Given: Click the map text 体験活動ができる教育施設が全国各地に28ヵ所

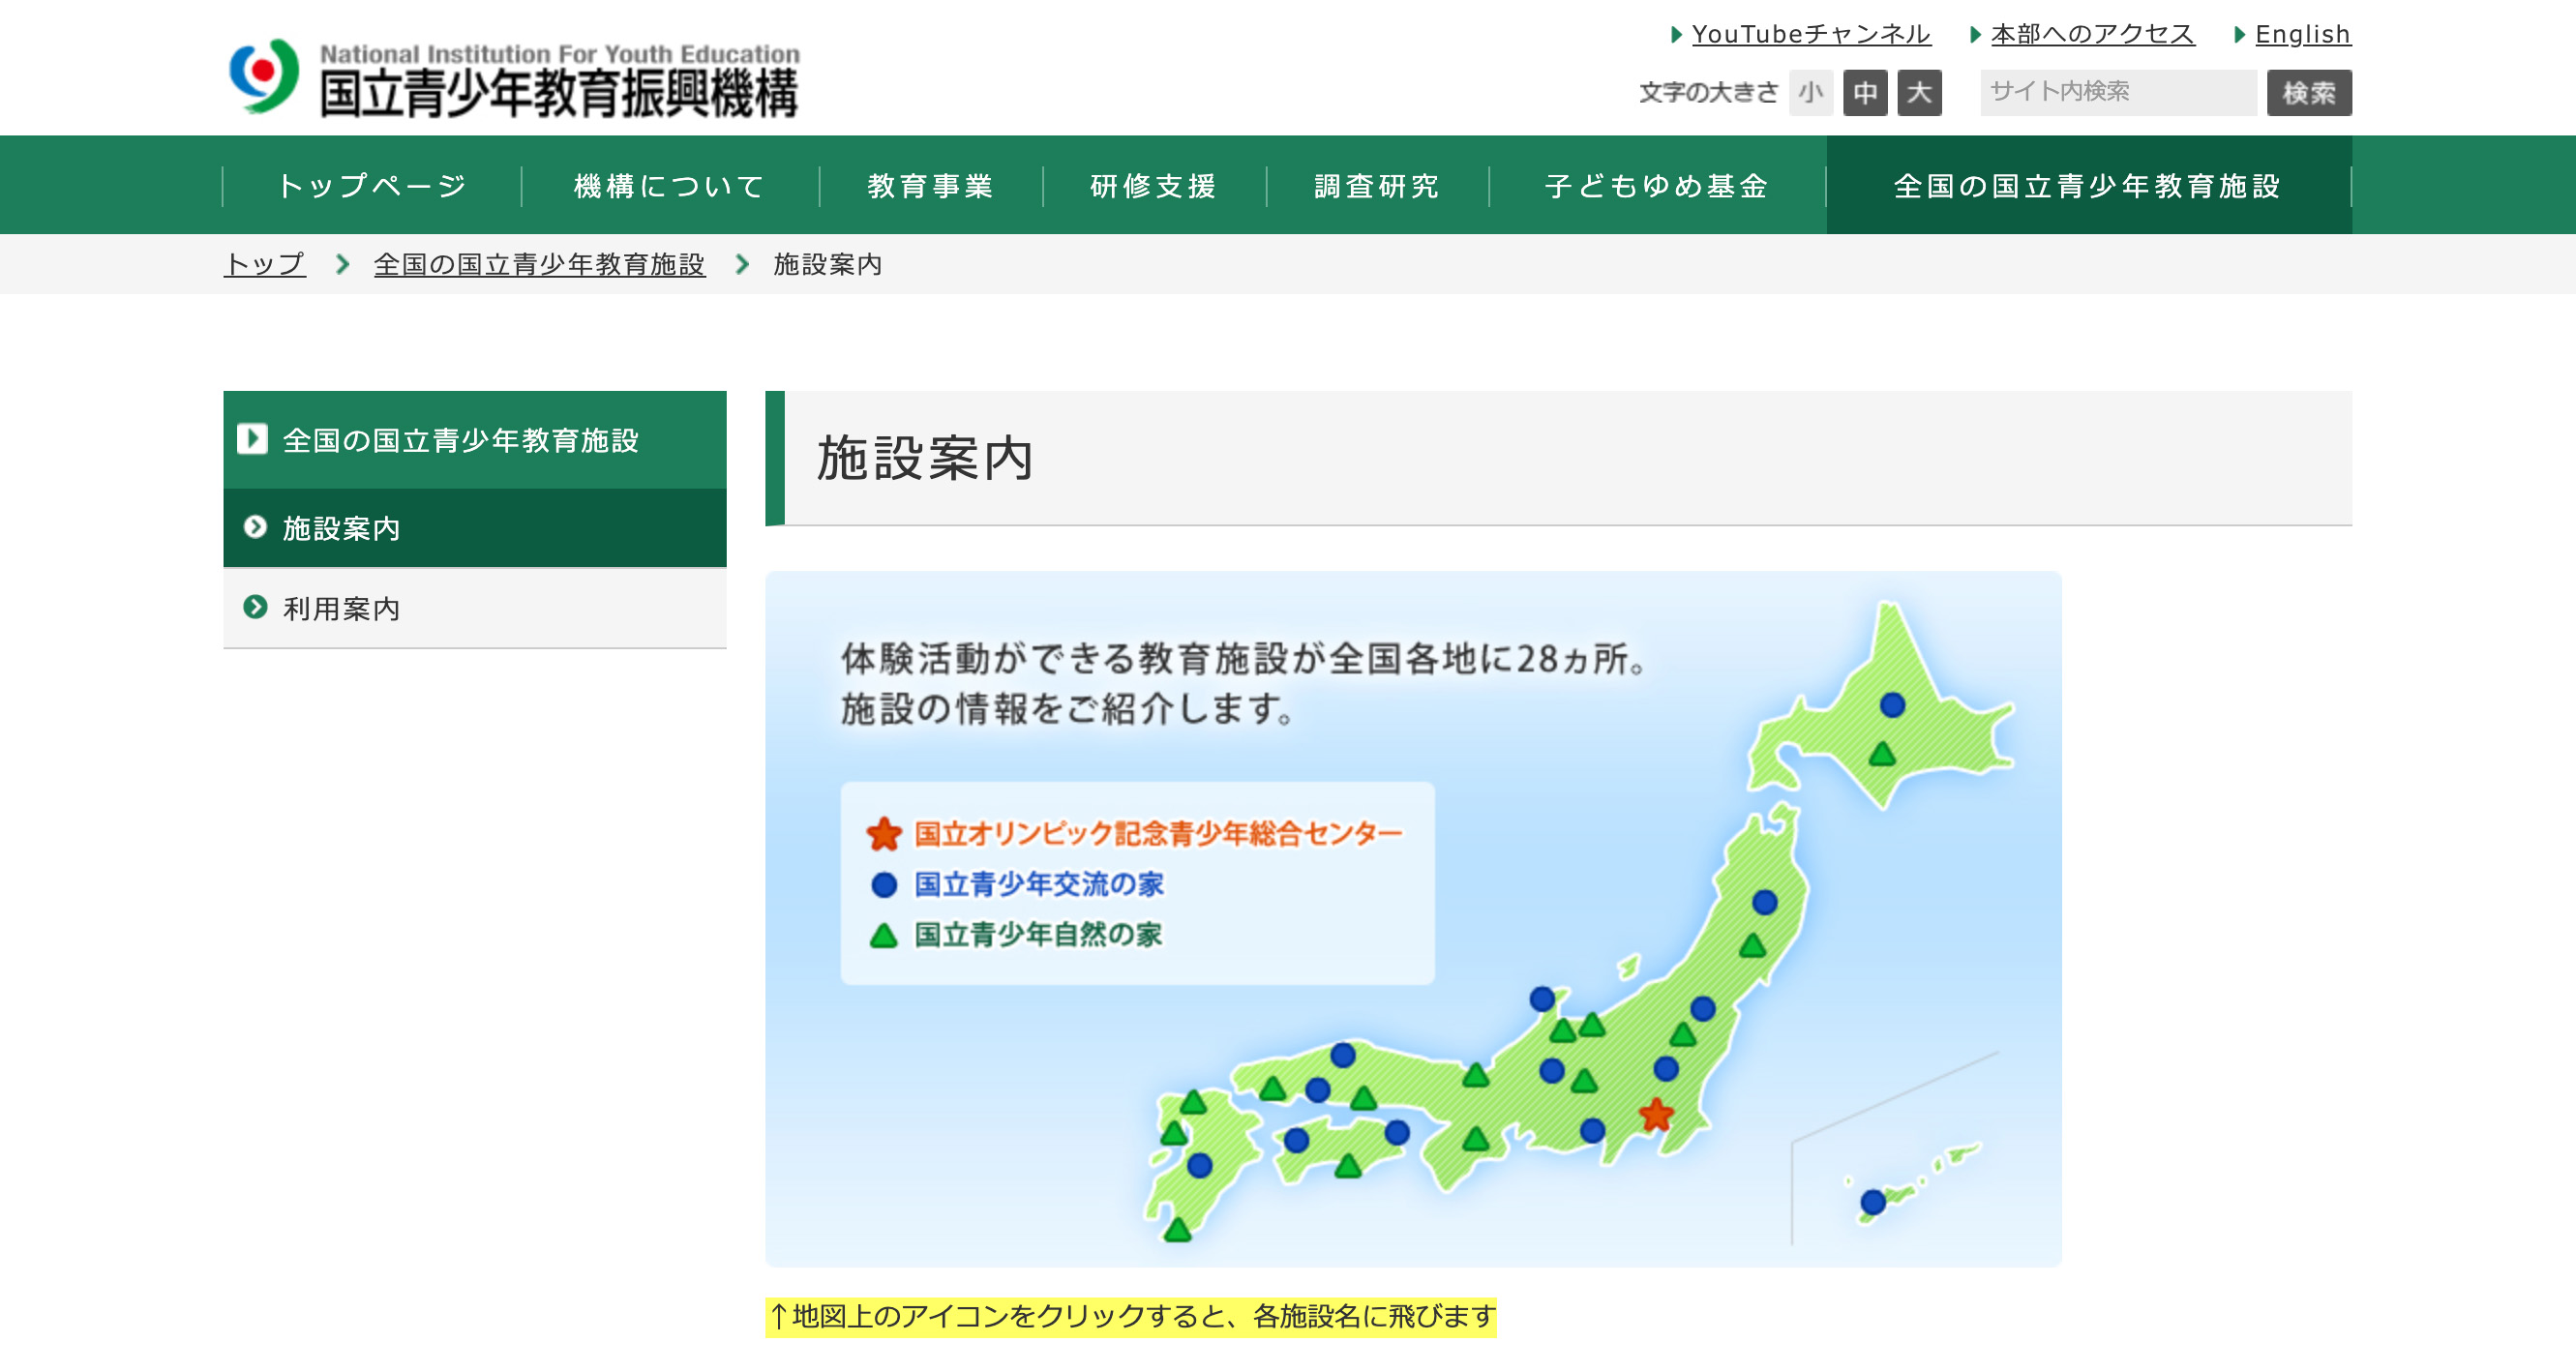Looking at the screenshot, I should point(1243,658).
